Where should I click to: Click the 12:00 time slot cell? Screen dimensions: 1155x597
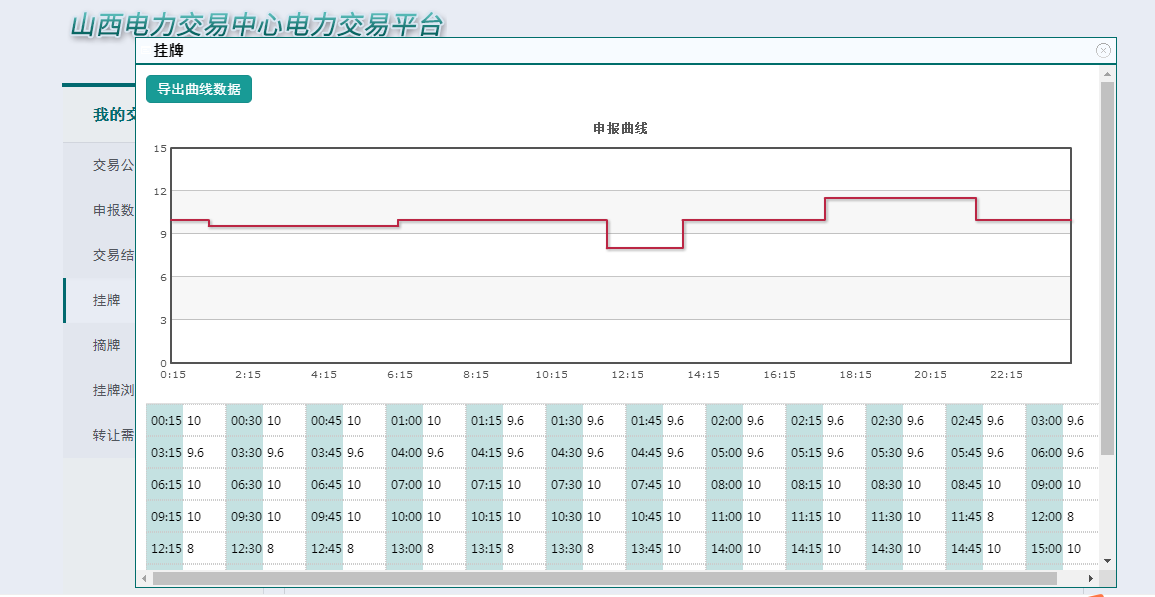[1046, 517]
